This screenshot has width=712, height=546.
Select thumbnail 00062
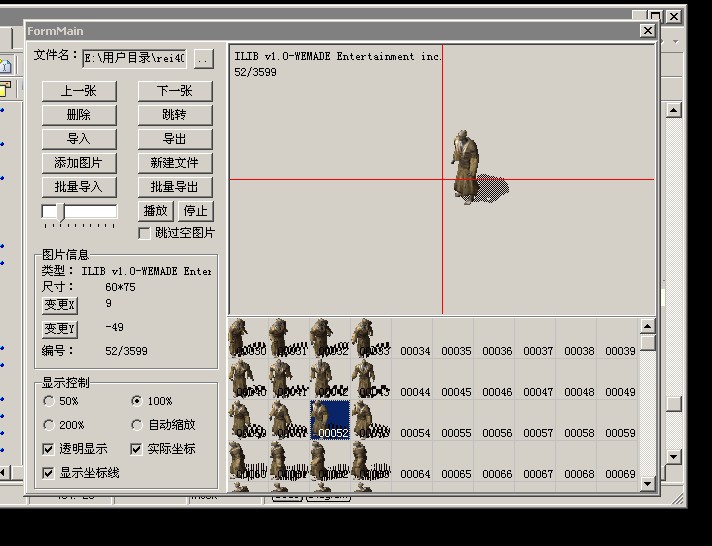click(x=330, y=461)
